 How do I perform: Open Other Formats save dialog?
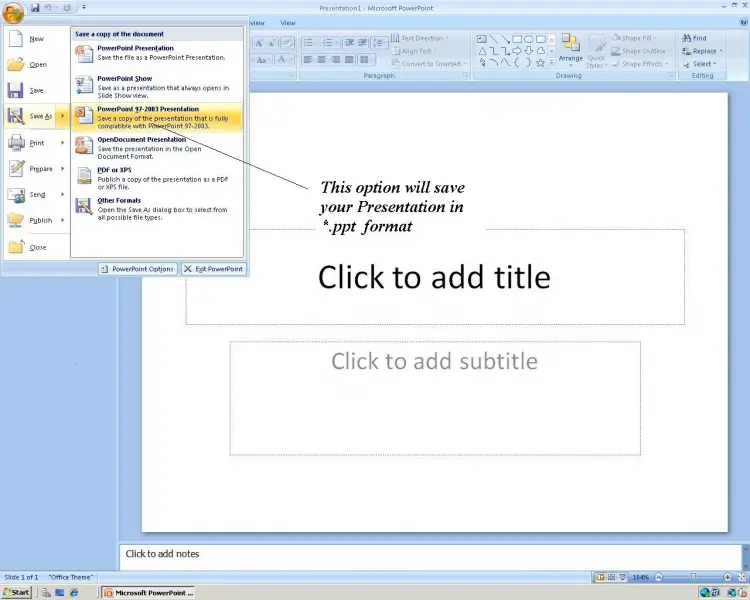coord(157,209)
